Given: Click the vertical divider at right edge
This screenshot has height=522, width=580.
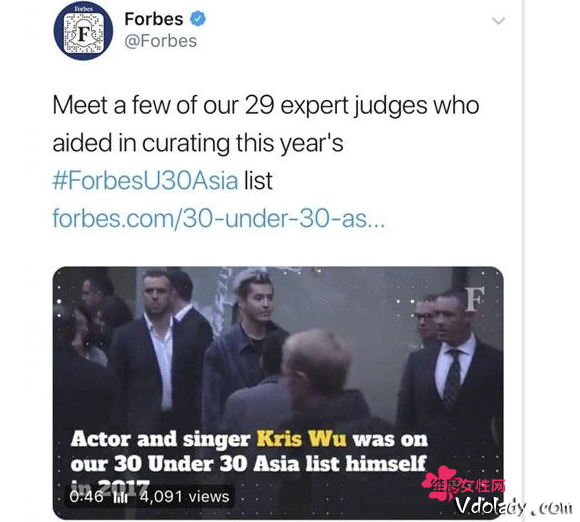Looking at the screenshot, I should [x=523, y=261].
